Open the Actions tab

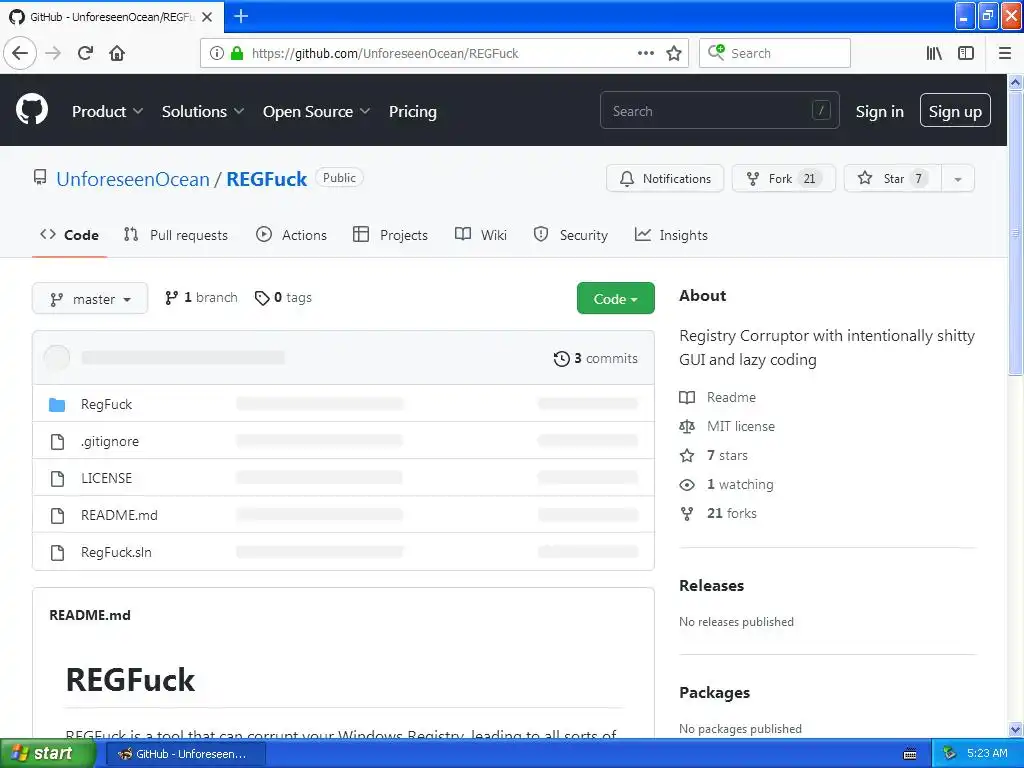(x=291, y=235)
